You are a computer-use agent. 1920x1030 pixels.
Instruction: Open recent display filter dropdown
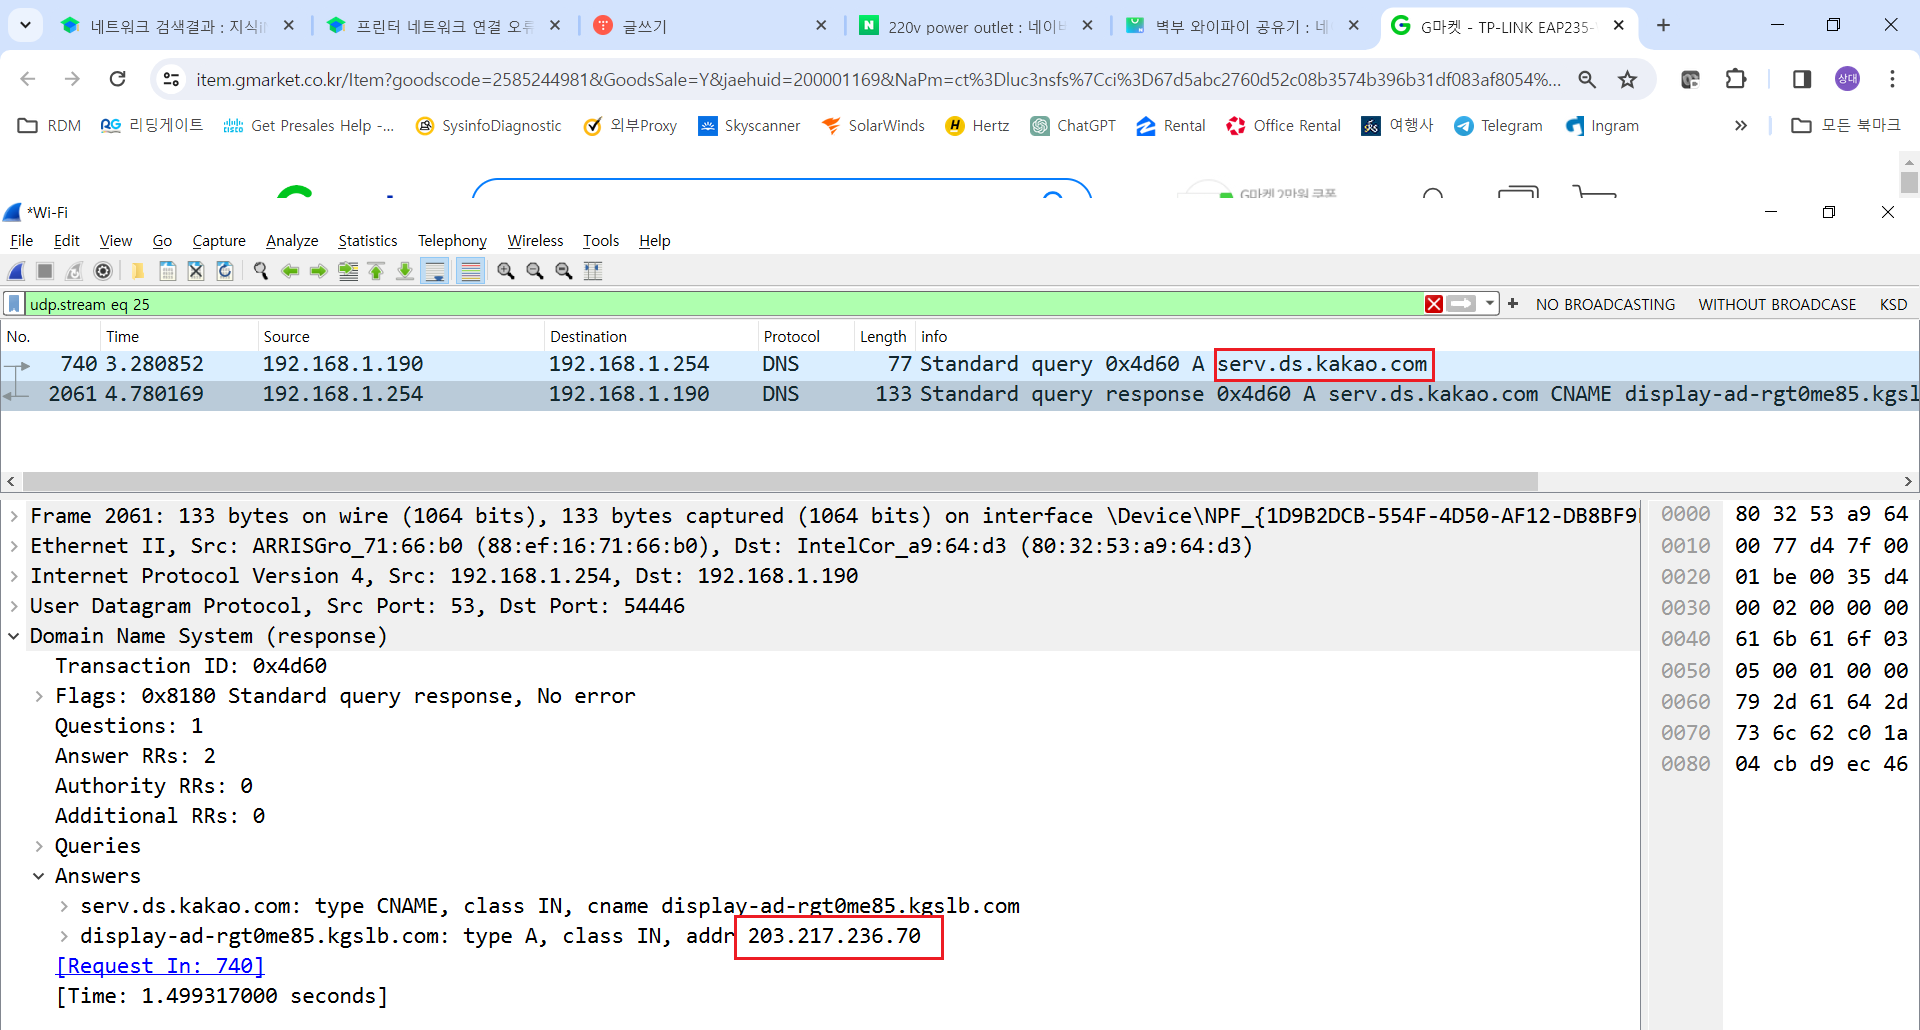point(1490,304)
